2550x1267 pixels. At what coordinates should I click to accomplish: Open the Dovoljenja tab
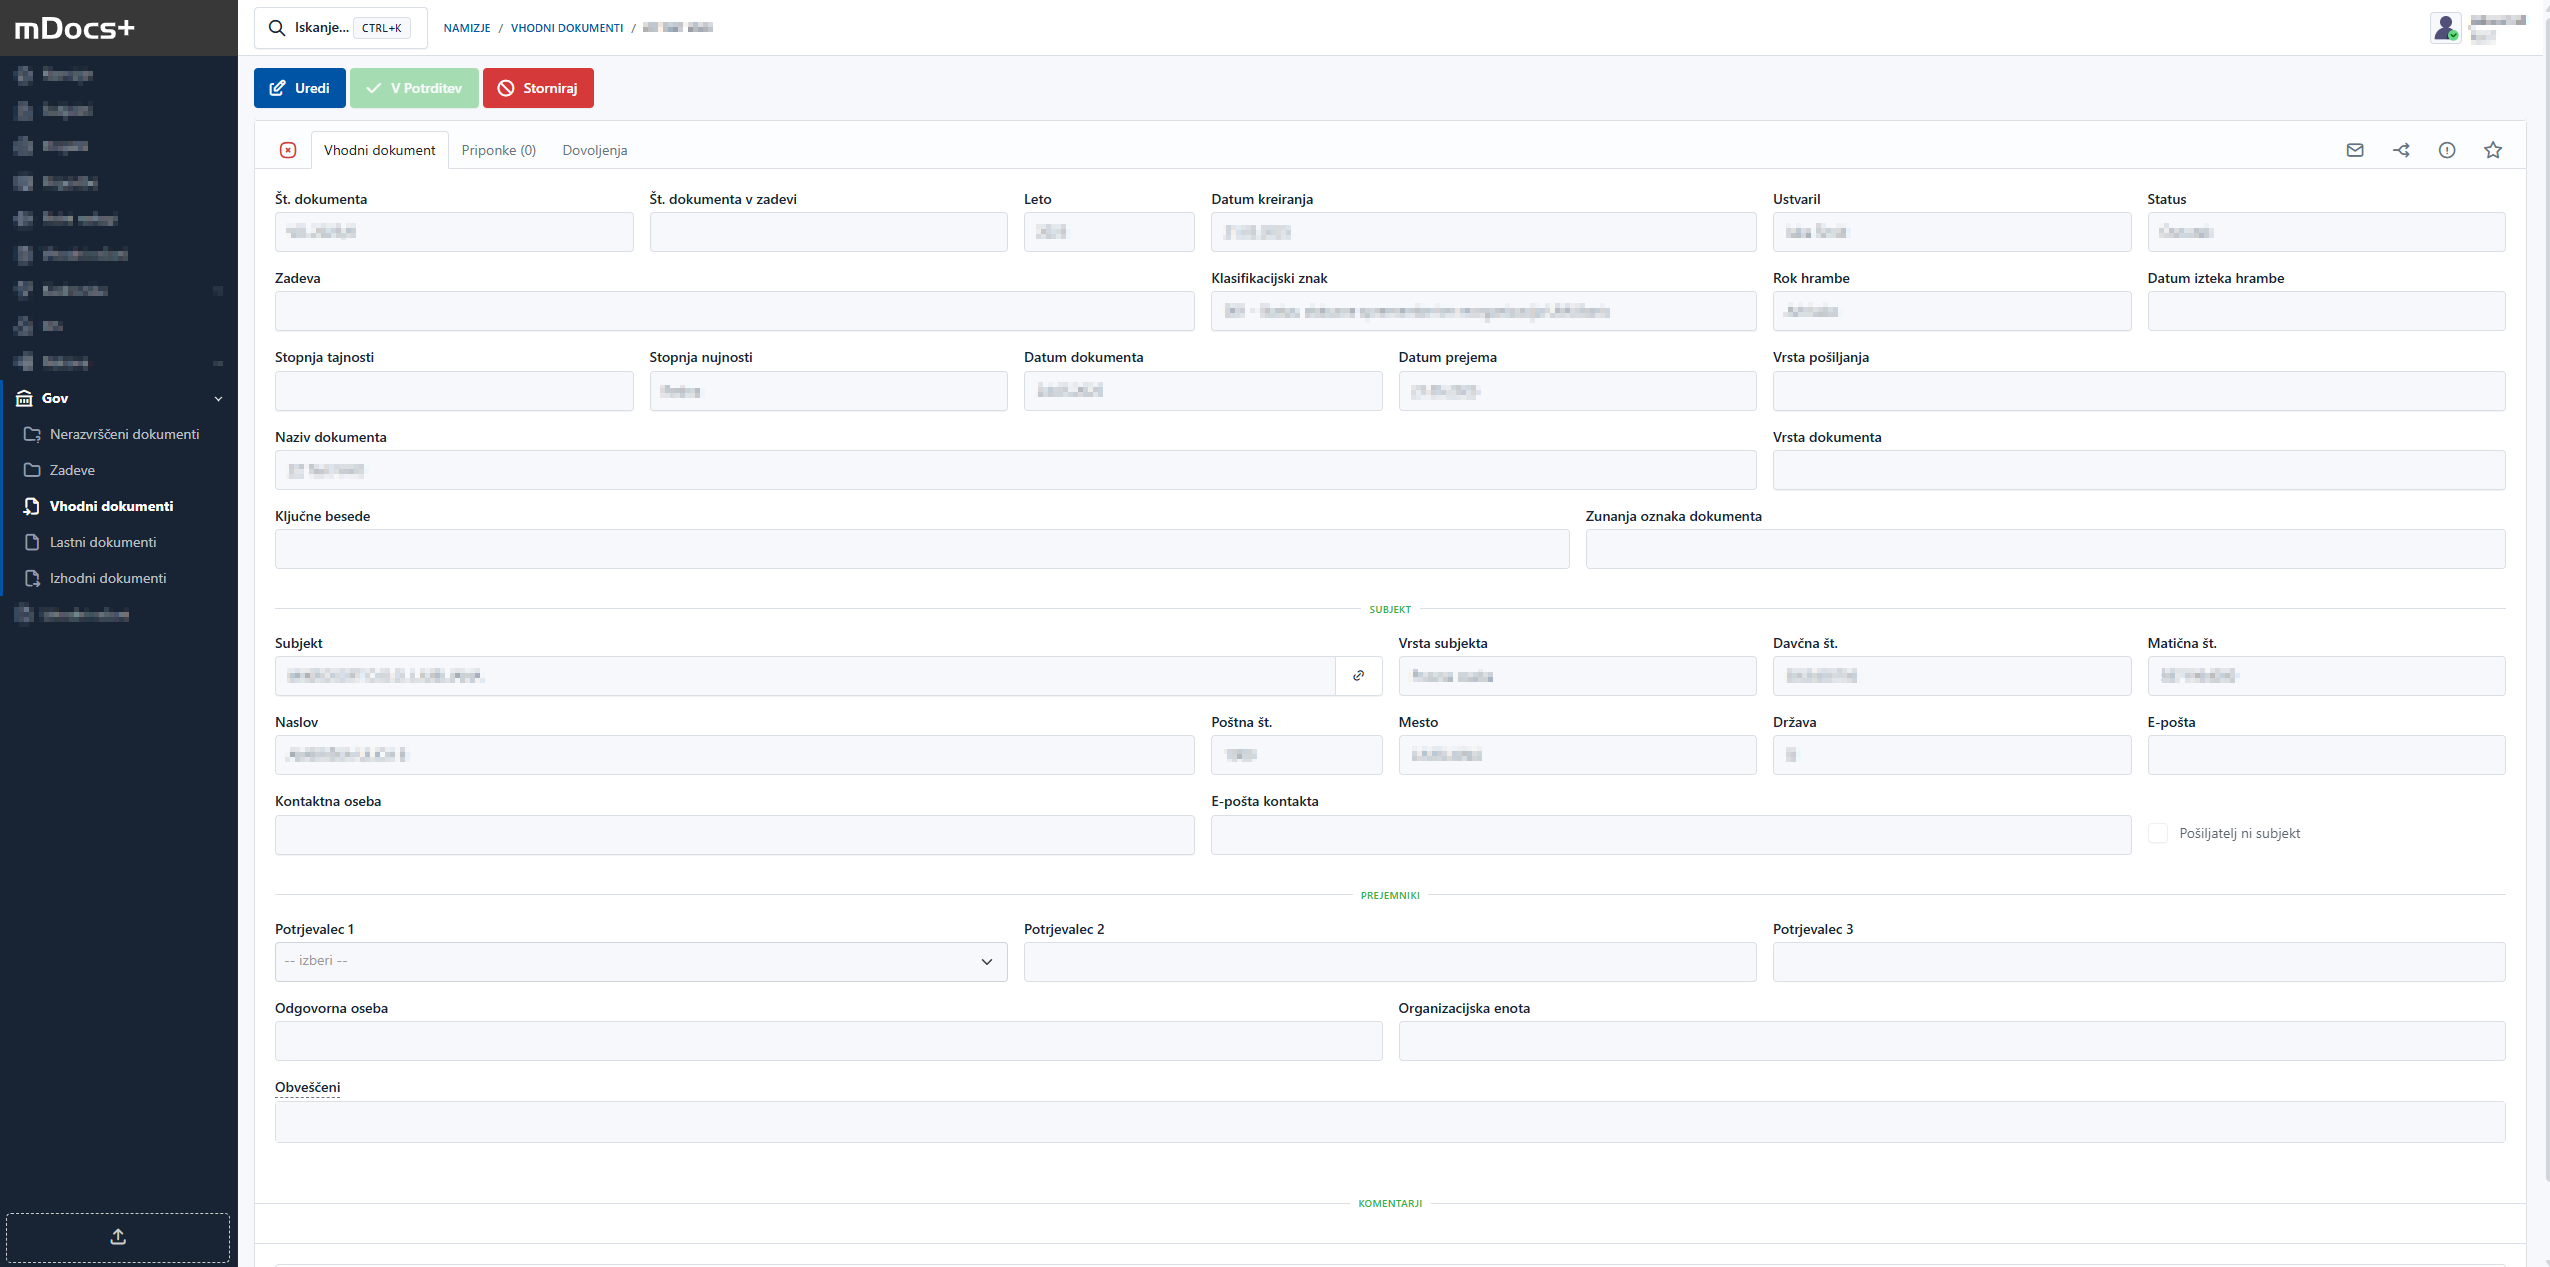point(594,150)
